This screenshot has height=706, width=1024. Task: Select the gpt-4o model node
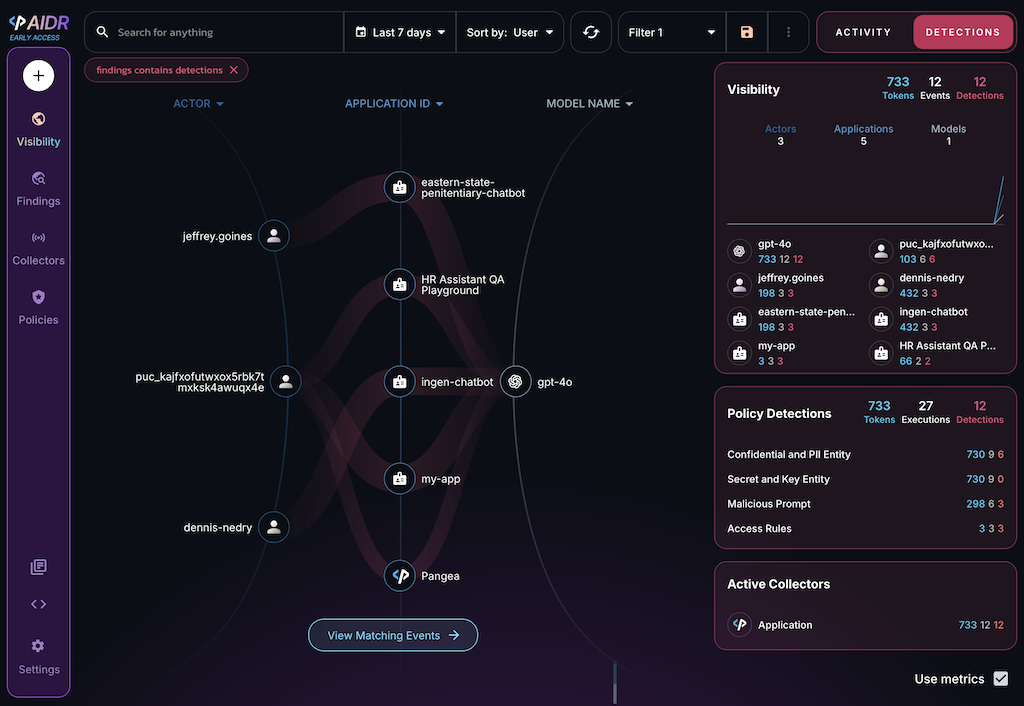[515, 381]
